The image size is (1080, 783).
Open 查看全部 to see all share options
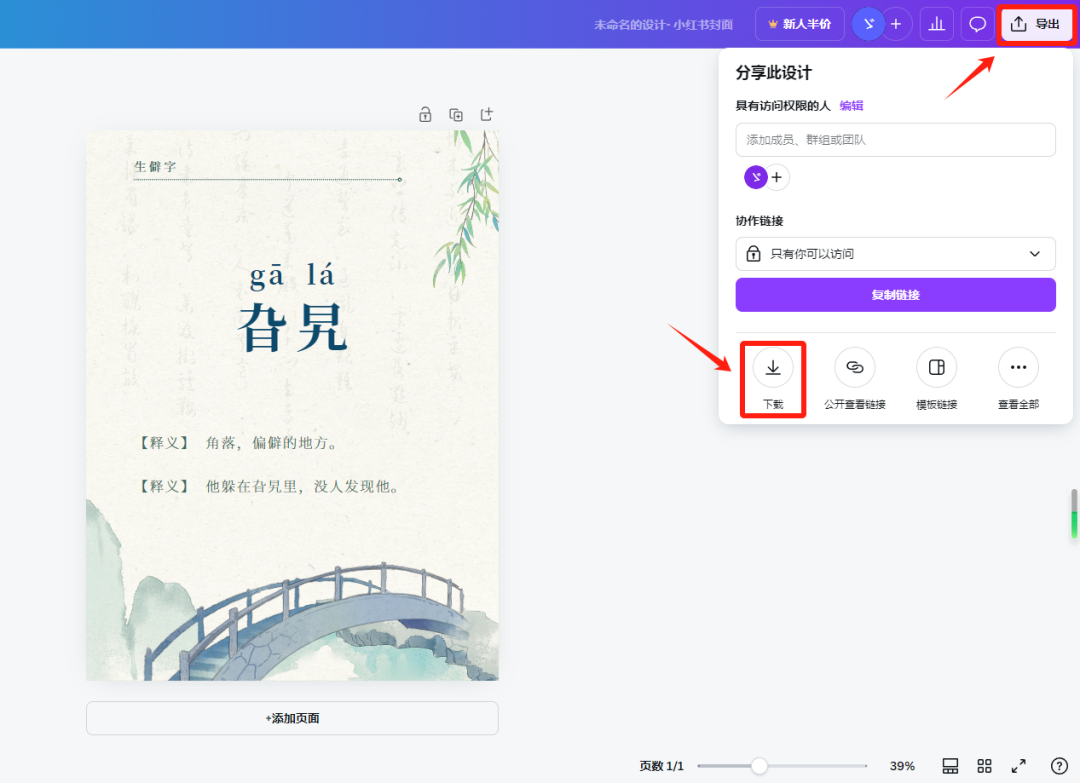(x=1018, y=367)
